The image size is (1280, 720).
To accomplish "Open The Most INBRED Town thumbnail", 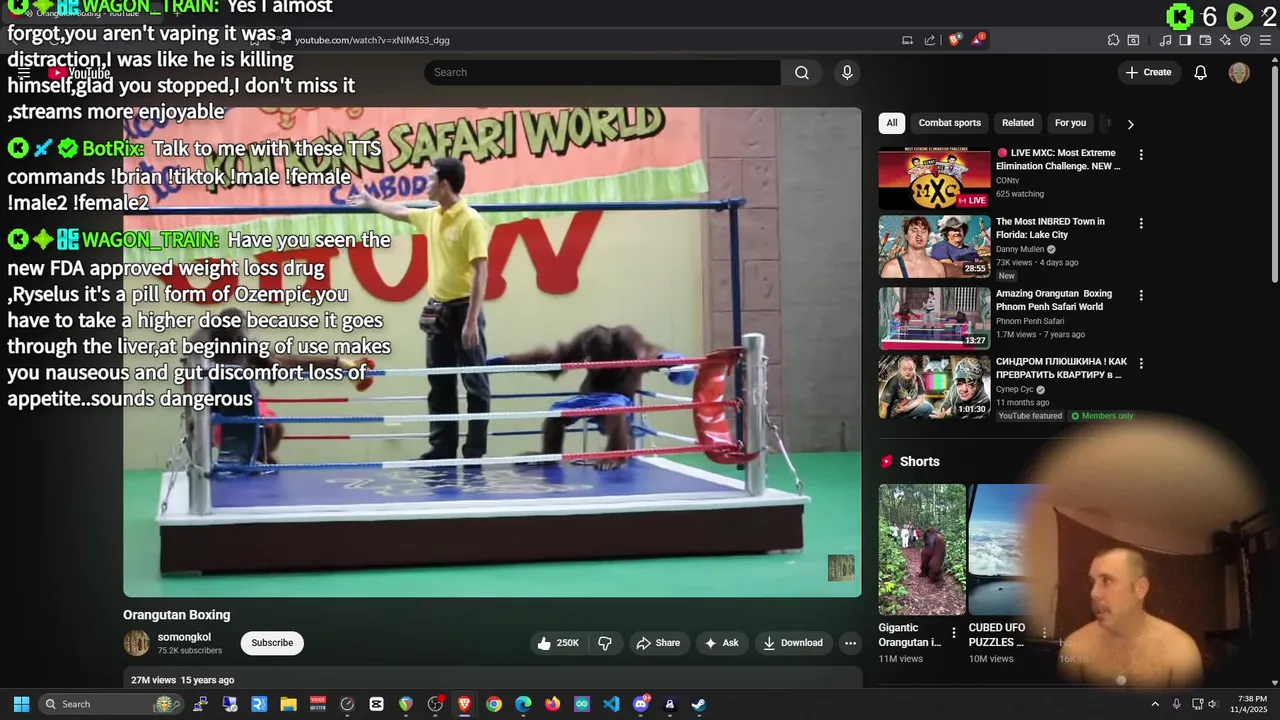I will tap(934, 246).
